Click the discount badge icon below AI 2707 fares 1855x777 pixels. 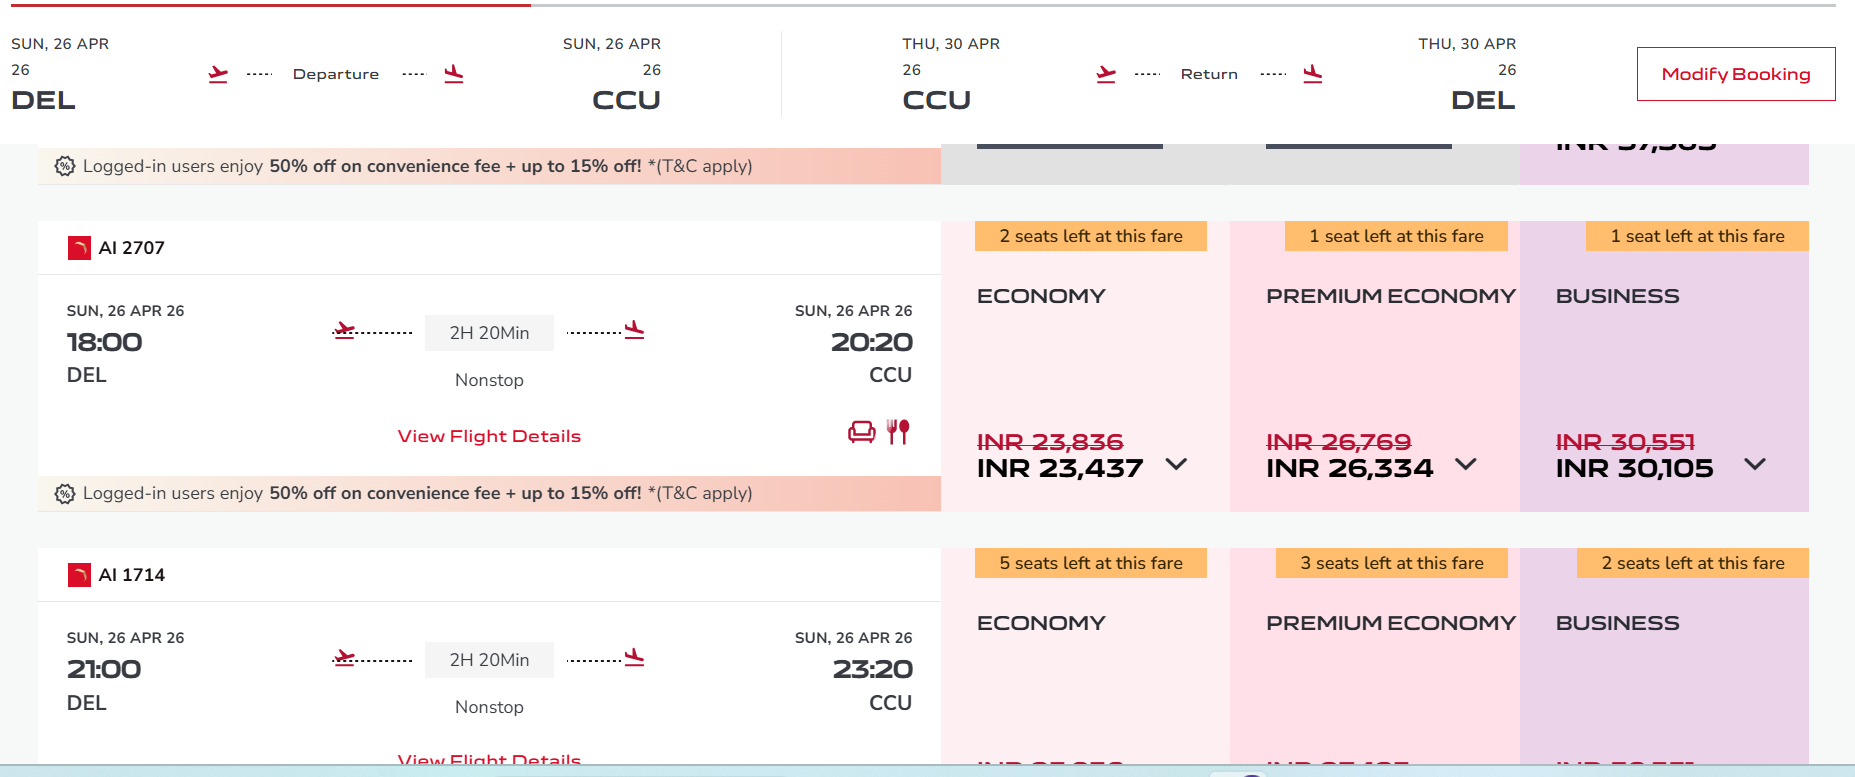click(63, 493)
